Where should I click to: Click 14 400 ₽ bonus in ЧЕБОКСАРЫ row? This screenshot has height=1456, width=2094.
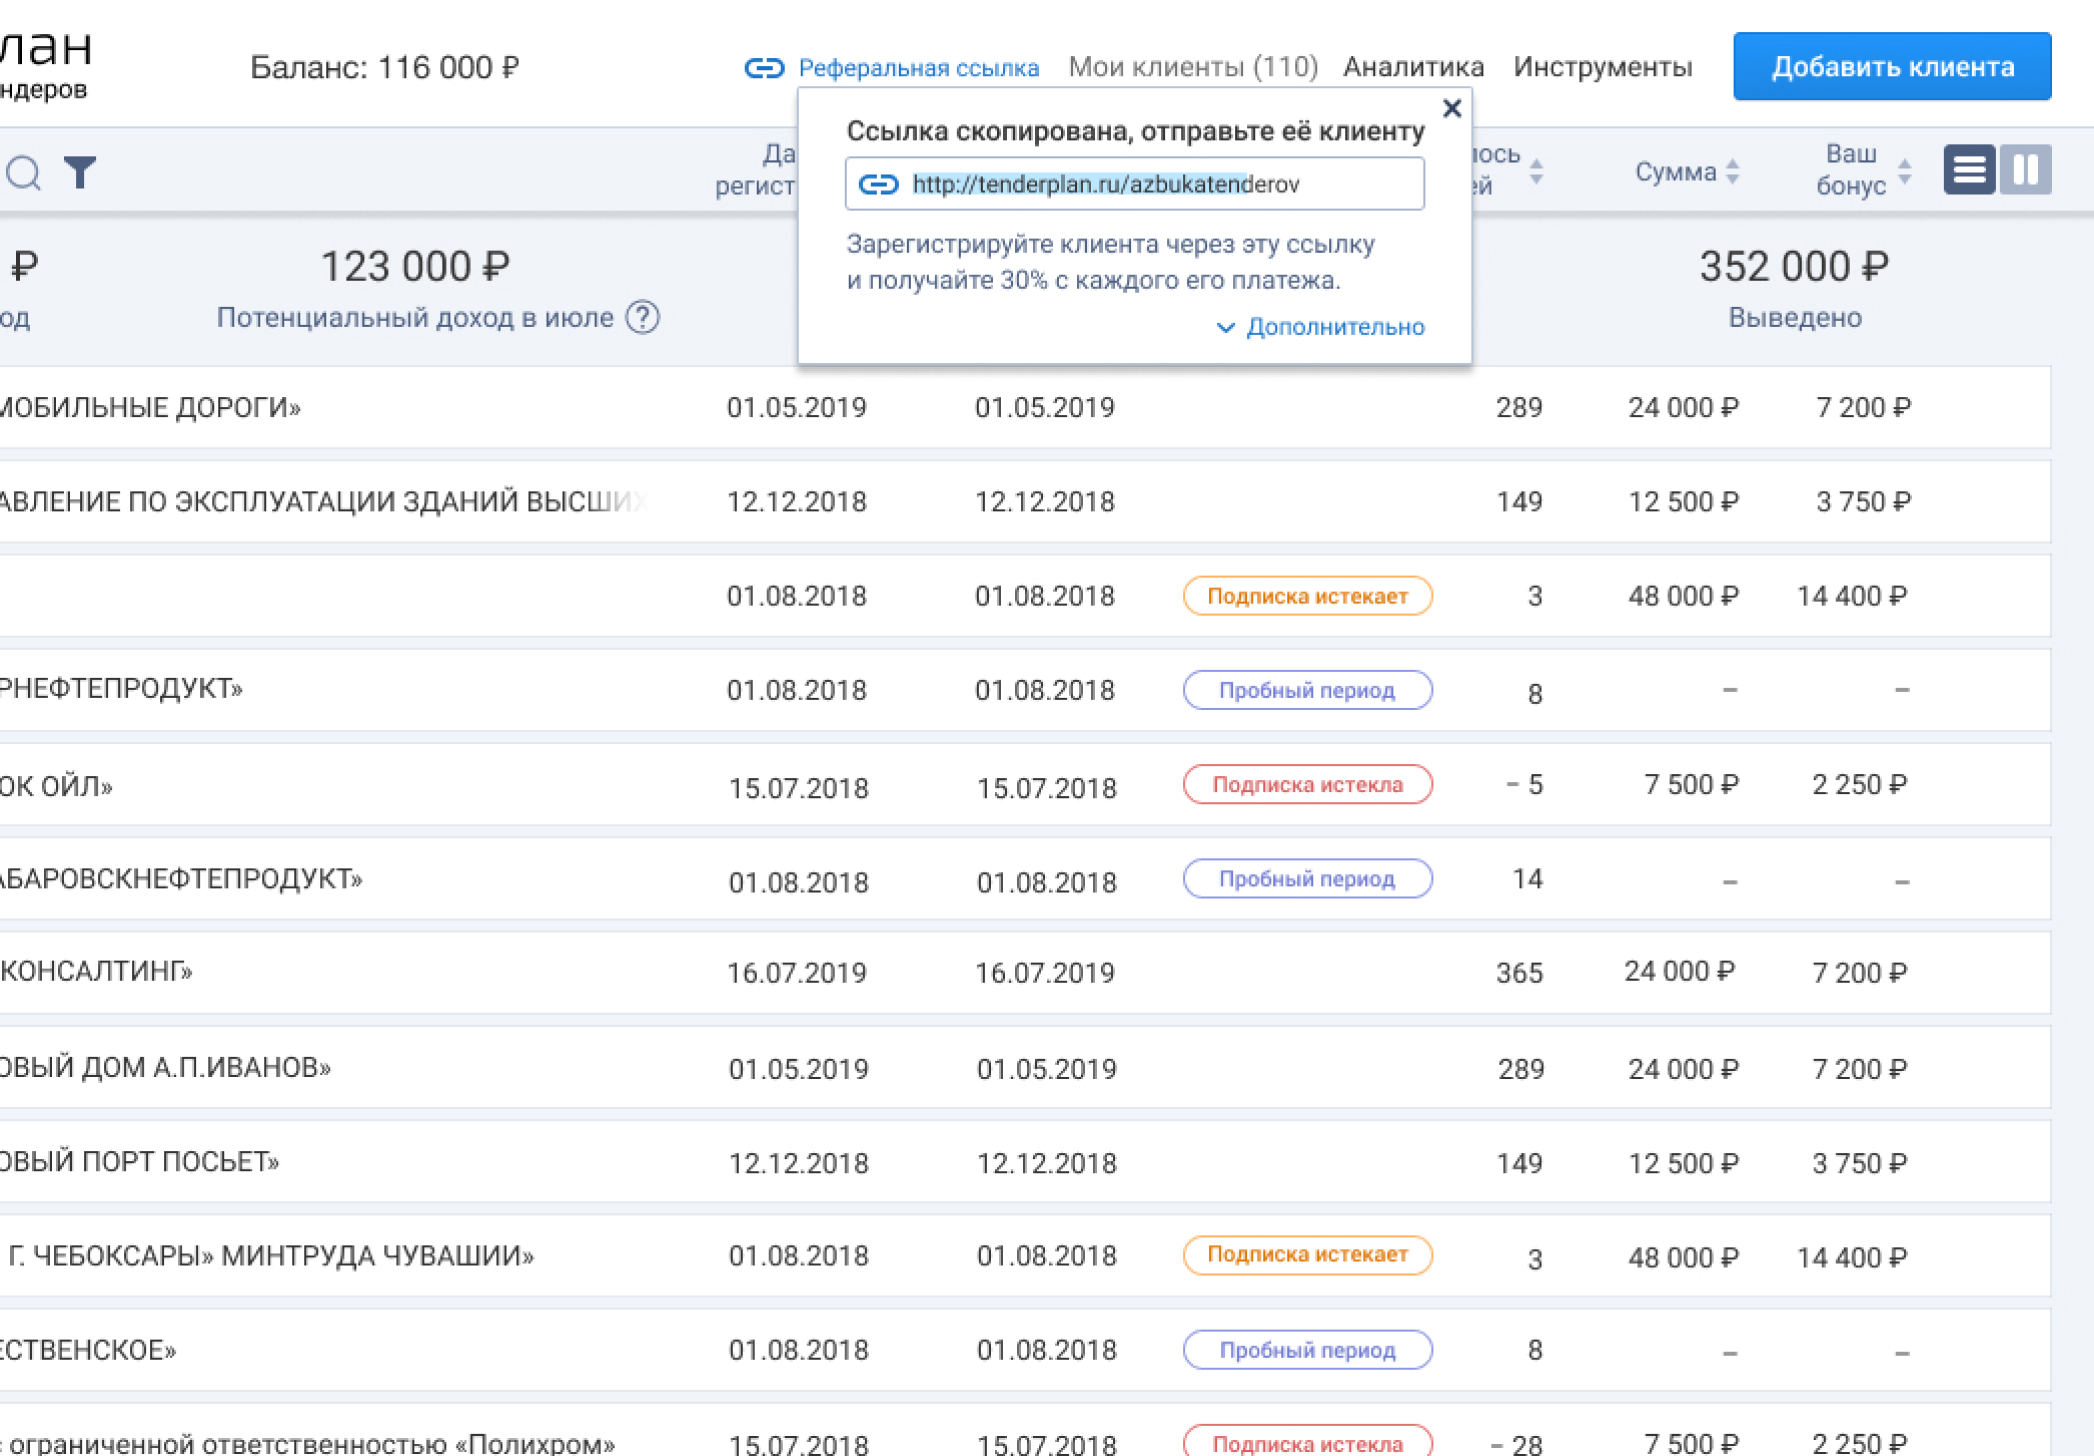click(x=1852, y=1257)
